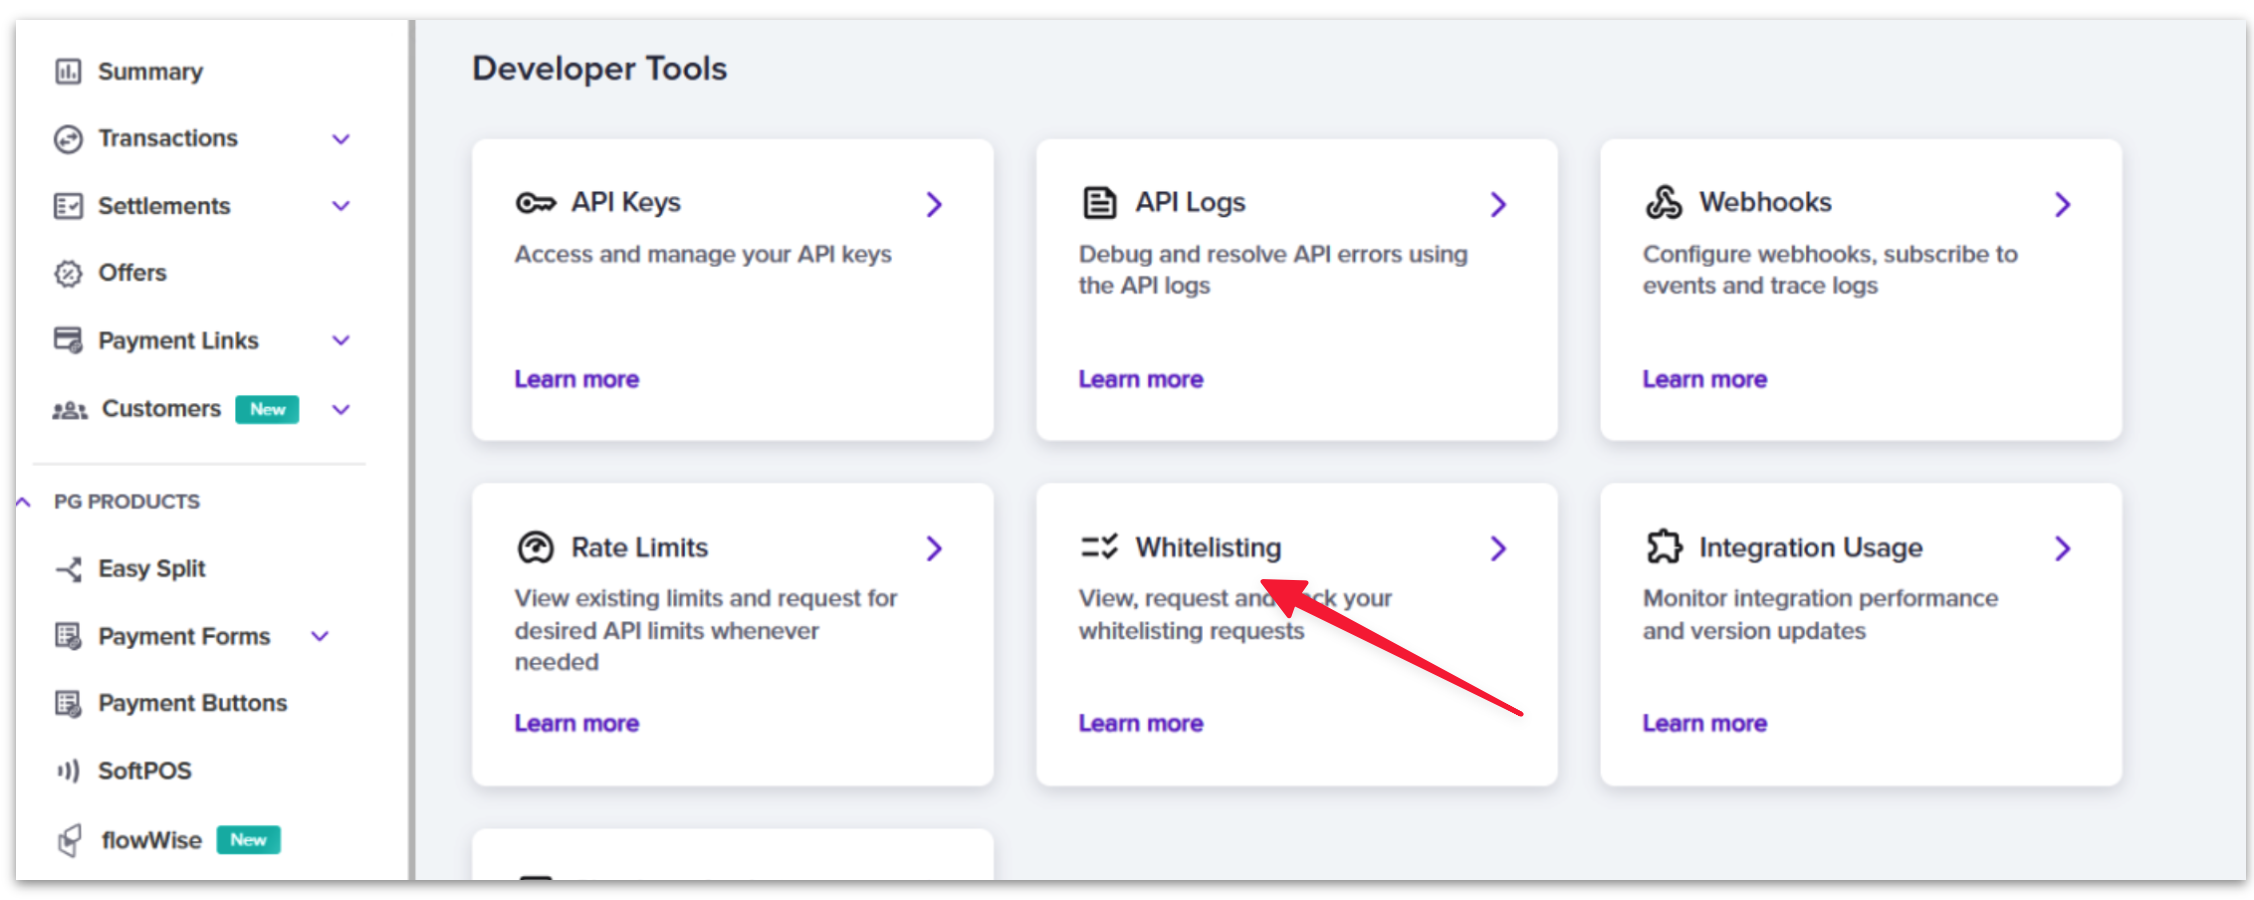Open Payment Links in the sidebar
Screen dimensions: 2254x900
click(x=178, y=341)
